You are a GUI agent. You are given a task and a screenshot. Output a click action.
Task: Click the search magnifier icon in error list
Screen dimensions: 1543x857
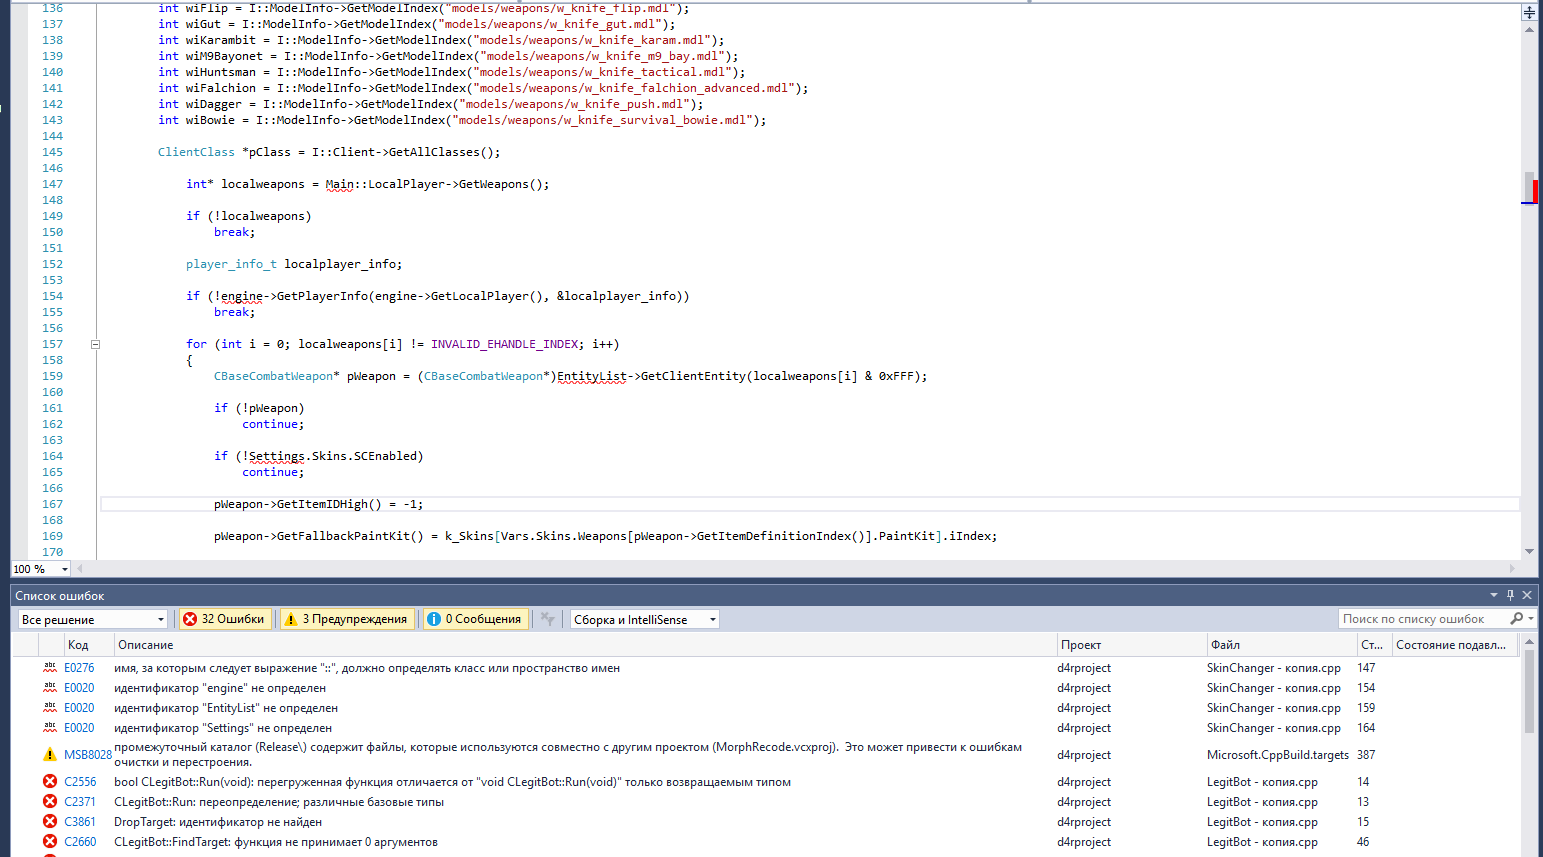click(1517, 619)
